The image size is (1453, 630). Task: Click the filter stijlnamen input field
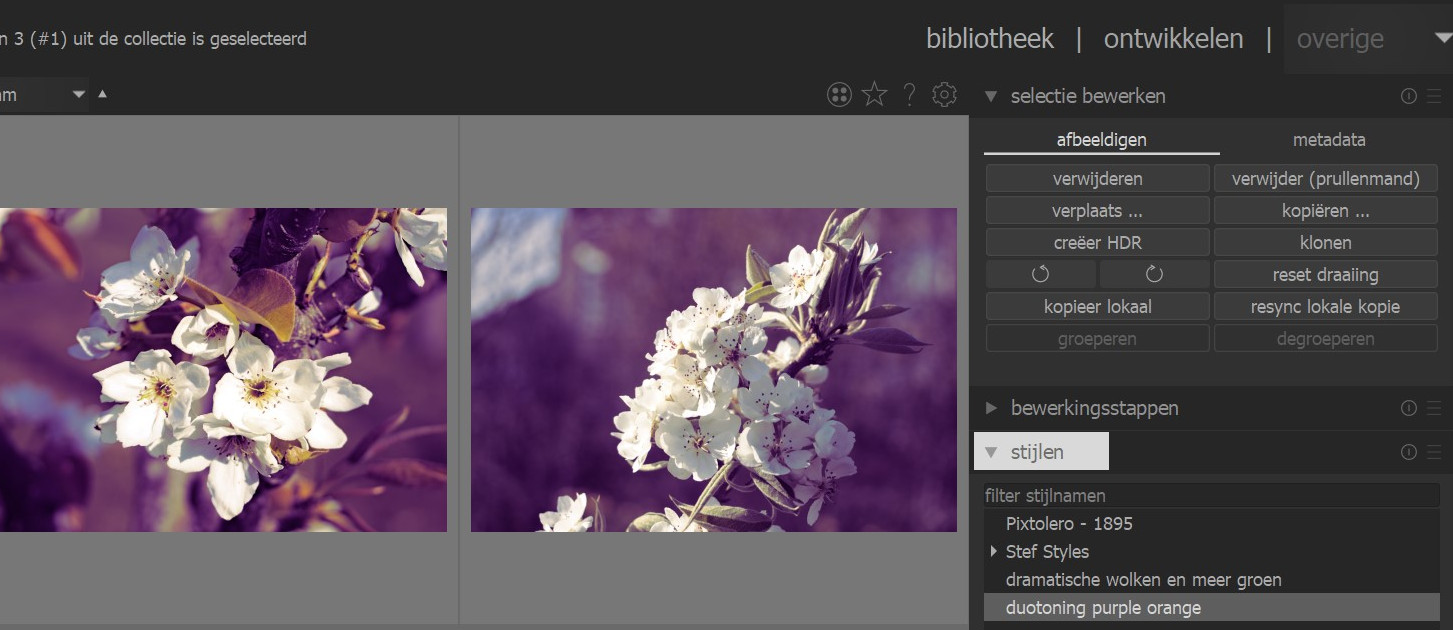tap(1210, 496)
